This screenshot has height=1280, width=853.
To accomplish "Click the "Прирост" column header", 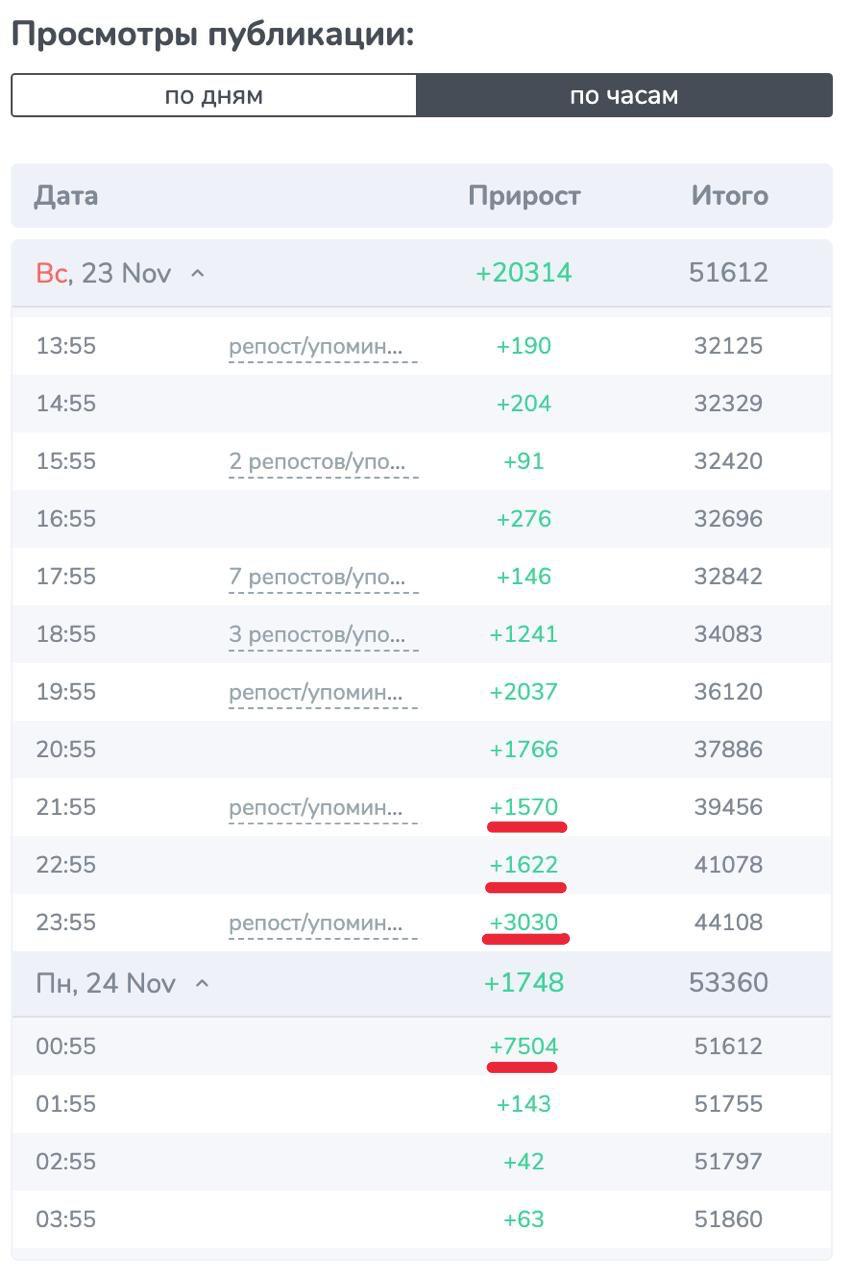I will 524,196.
